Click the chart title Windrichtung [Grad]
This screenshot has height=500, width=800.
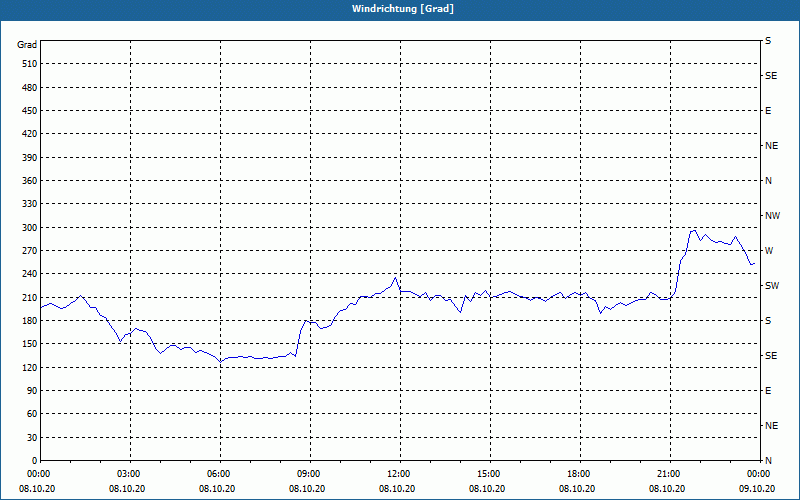coord(403,9)
